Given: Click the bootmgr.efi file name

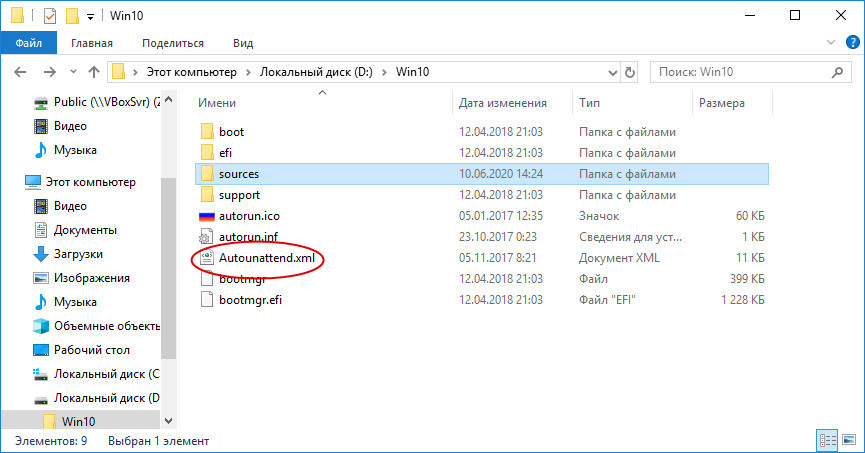Looking at the screenshot, I should (x=250, y=300).
